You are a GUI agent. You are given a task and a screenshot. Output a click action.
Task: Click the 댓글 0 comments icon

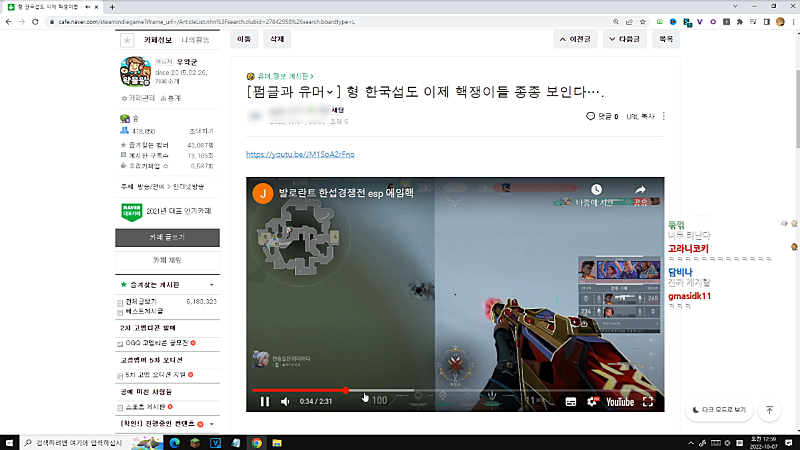602,116
